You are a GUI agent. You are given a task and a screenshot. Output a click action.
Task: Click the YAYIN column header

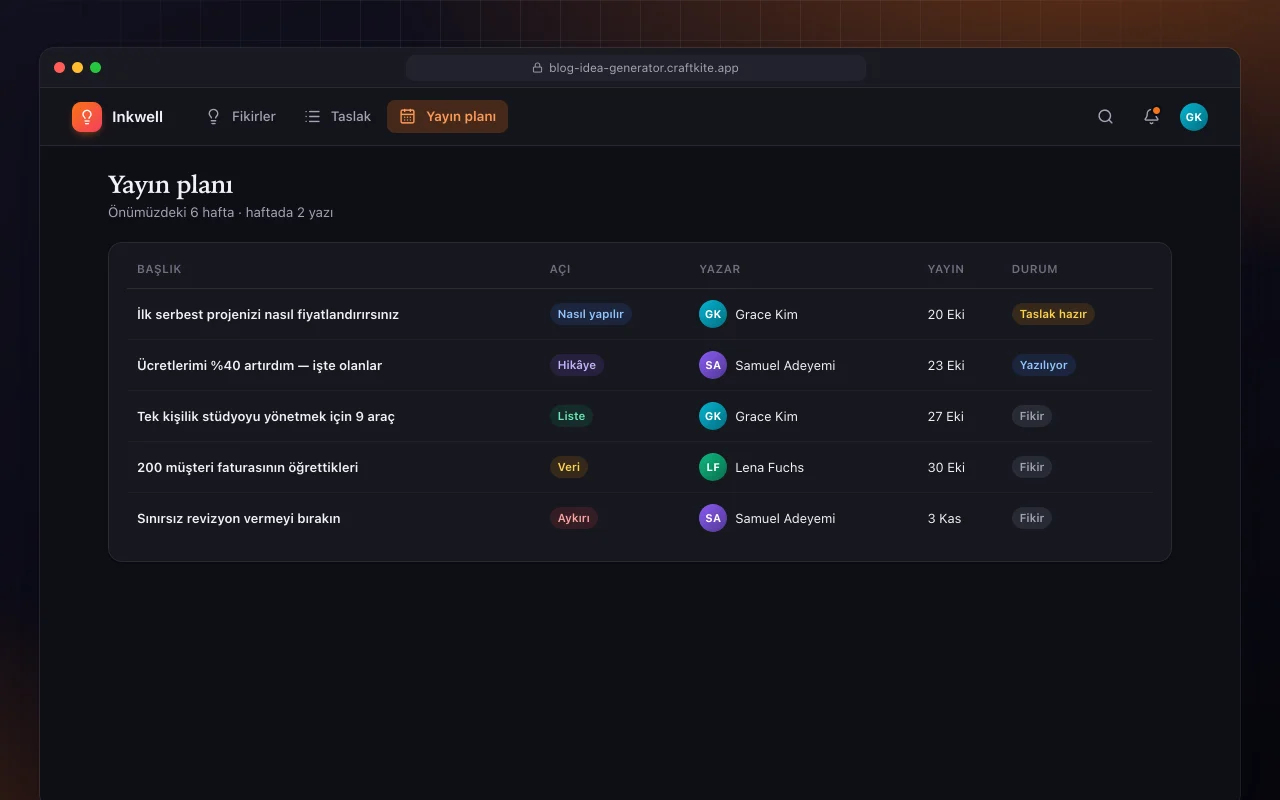[x=946, y=269]
